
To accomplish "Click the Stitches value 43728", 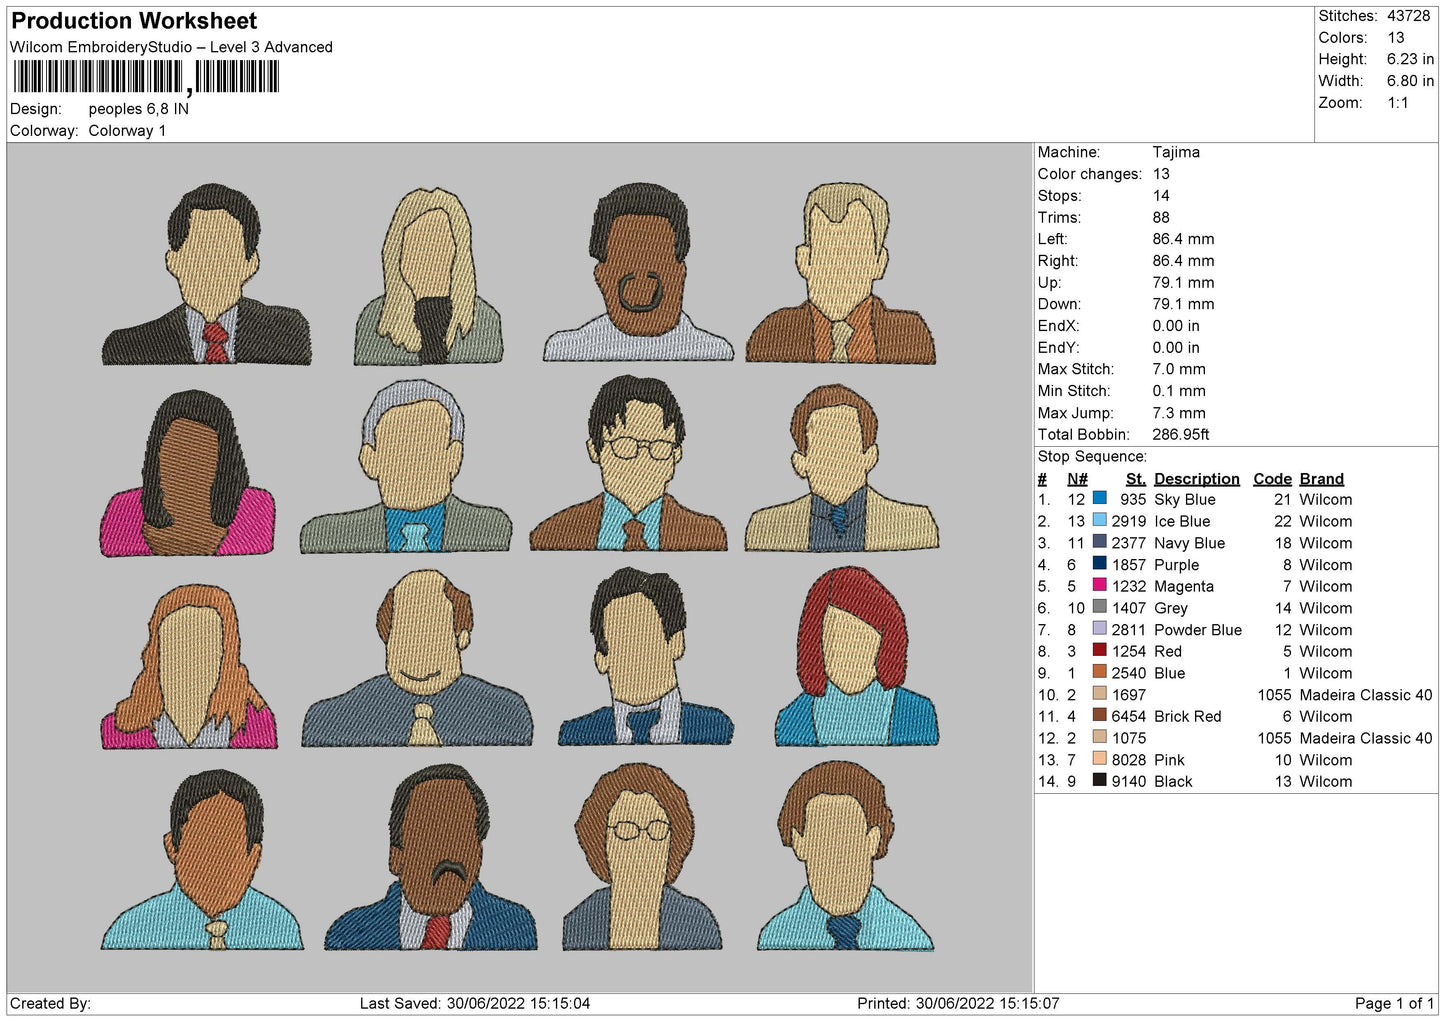I will [1408, 16].
